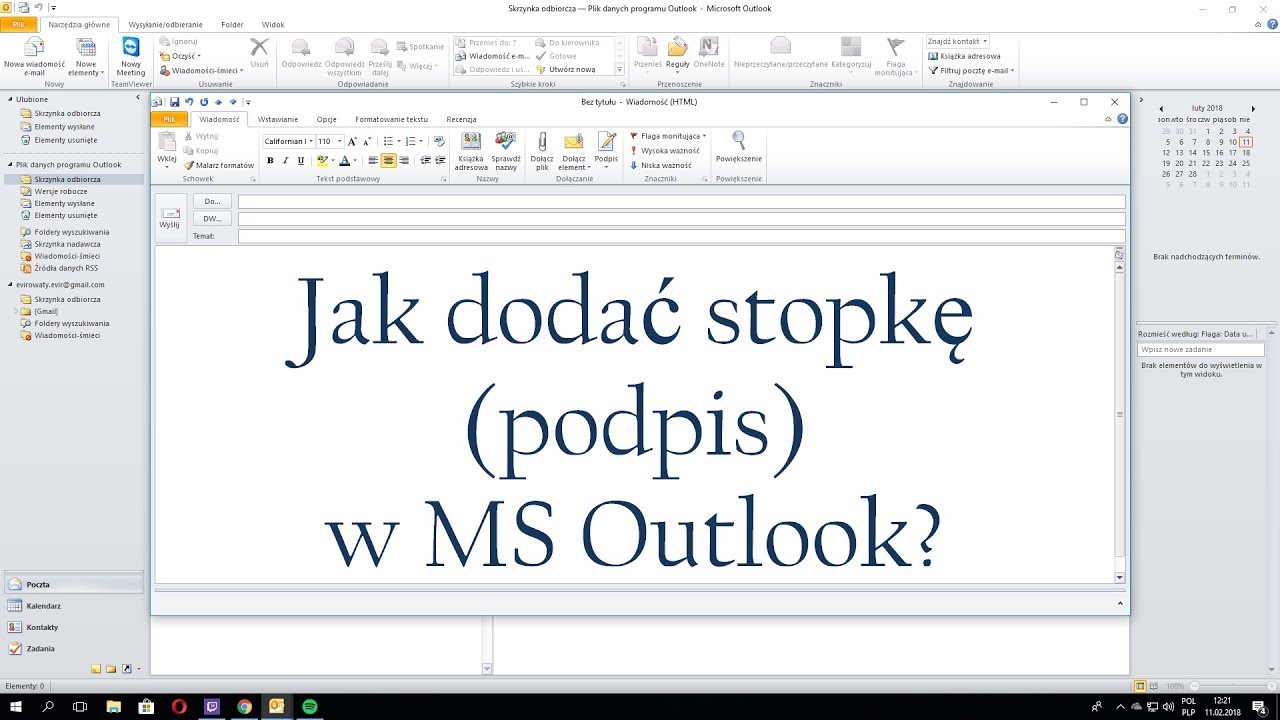This screenshot has width=1280, height=720.
Task: Expand the [Gmail] folder
Action: pos(16,311)
